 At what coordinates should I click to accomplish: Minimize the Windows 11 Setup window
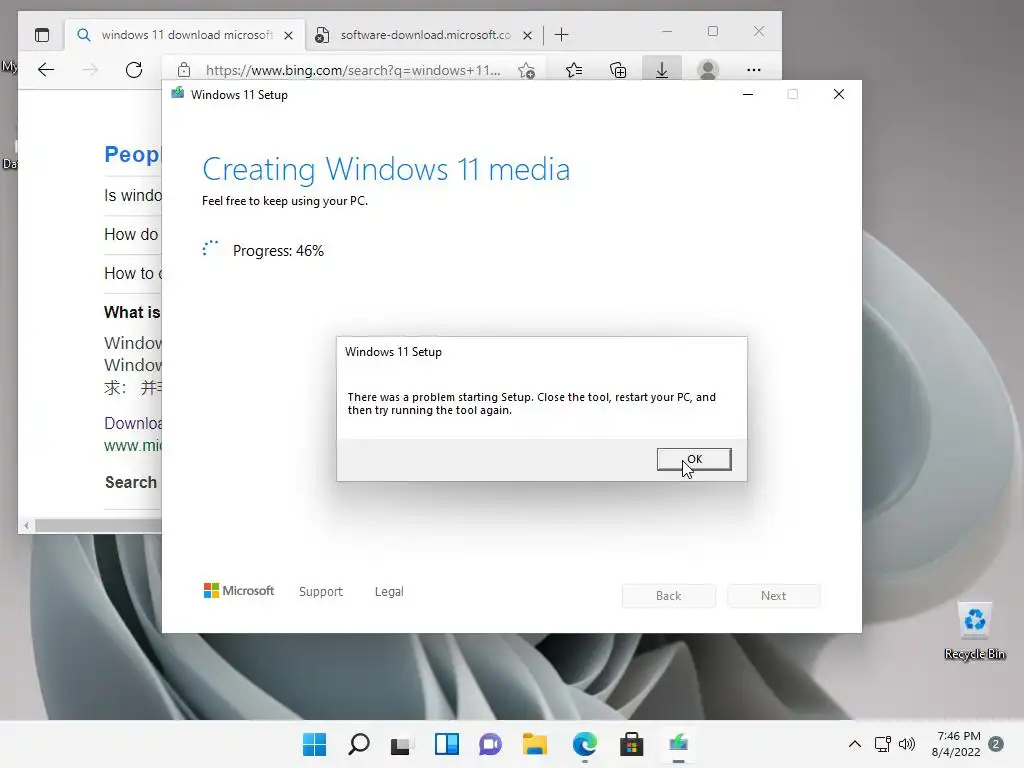point(748,95)
